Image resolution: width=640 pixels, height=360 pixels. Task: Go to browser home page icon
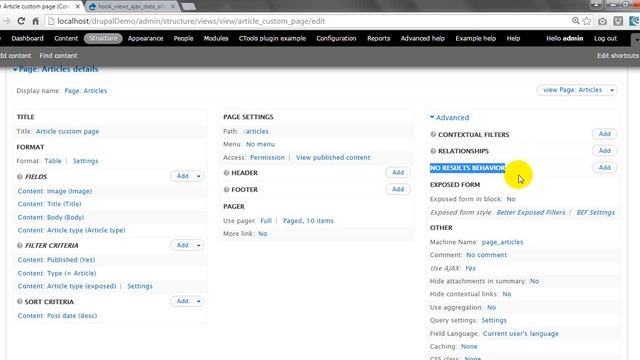(x=36, y=21)
